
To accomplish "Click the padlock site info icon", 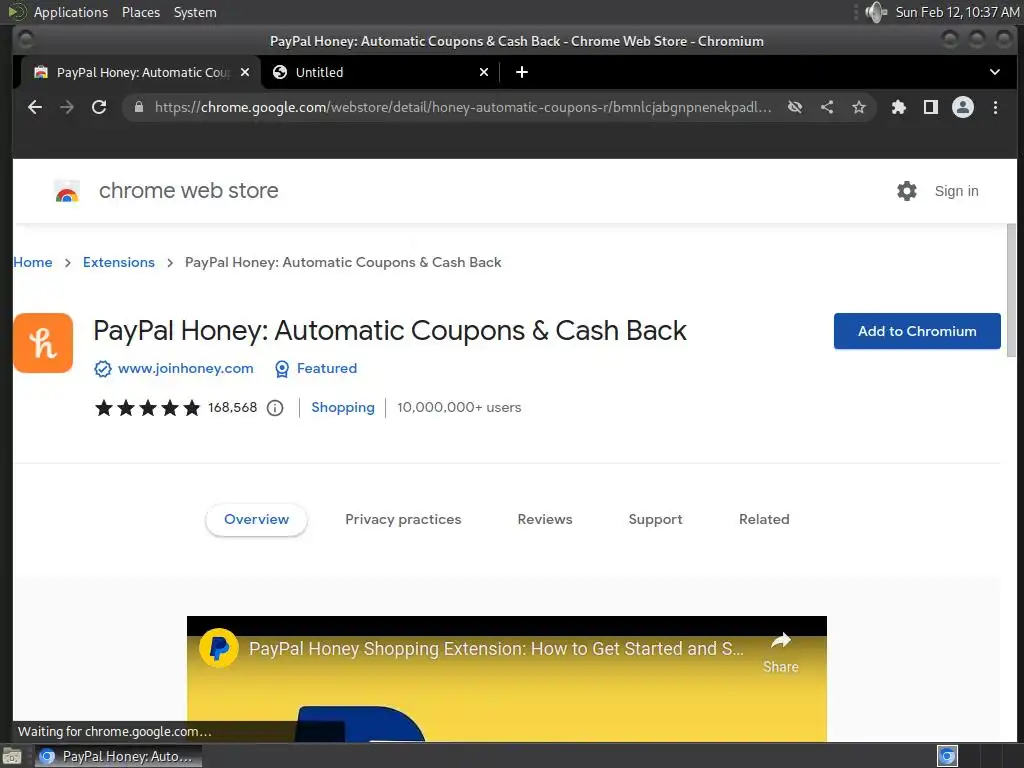I will pyautogui.click(x=138, y=107).
